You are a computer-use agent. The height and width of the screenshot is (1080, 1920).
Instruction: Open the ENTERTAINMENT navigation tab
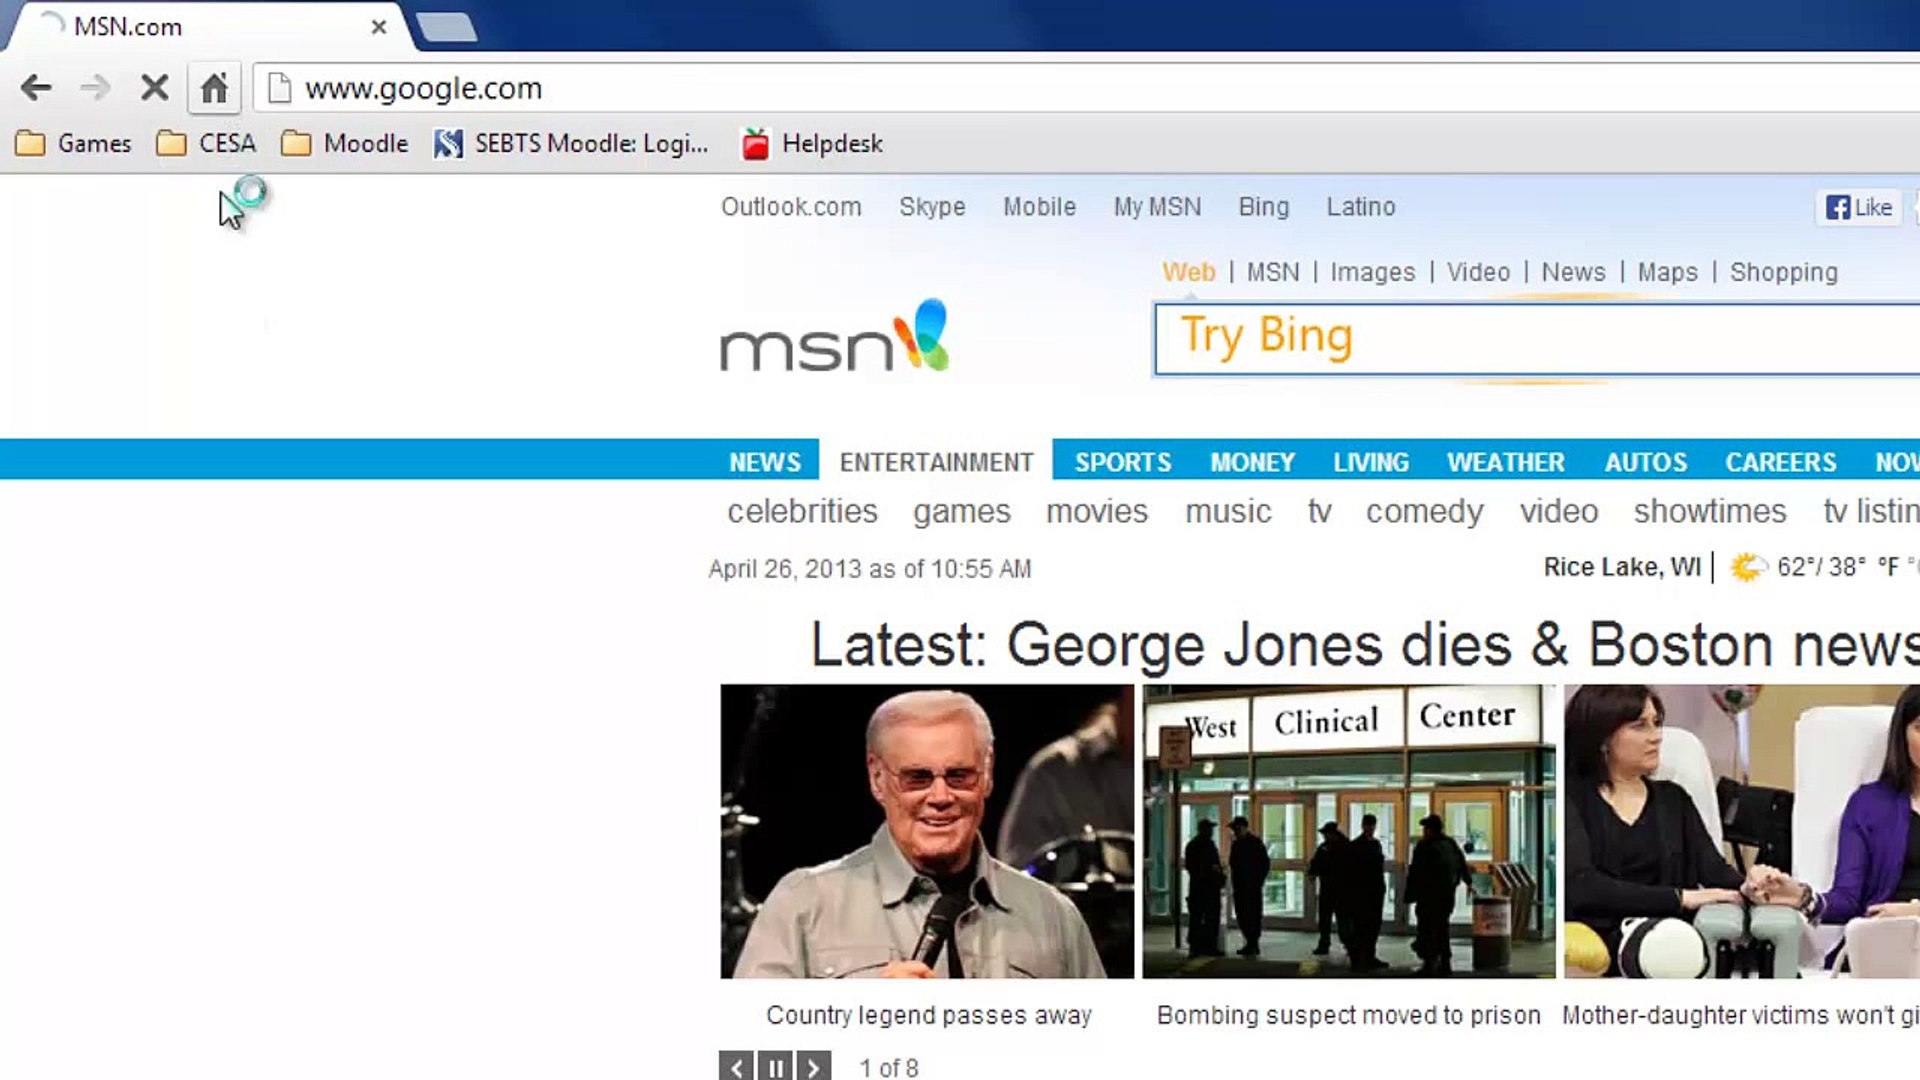pyautogui.click(x=936, y=462)
